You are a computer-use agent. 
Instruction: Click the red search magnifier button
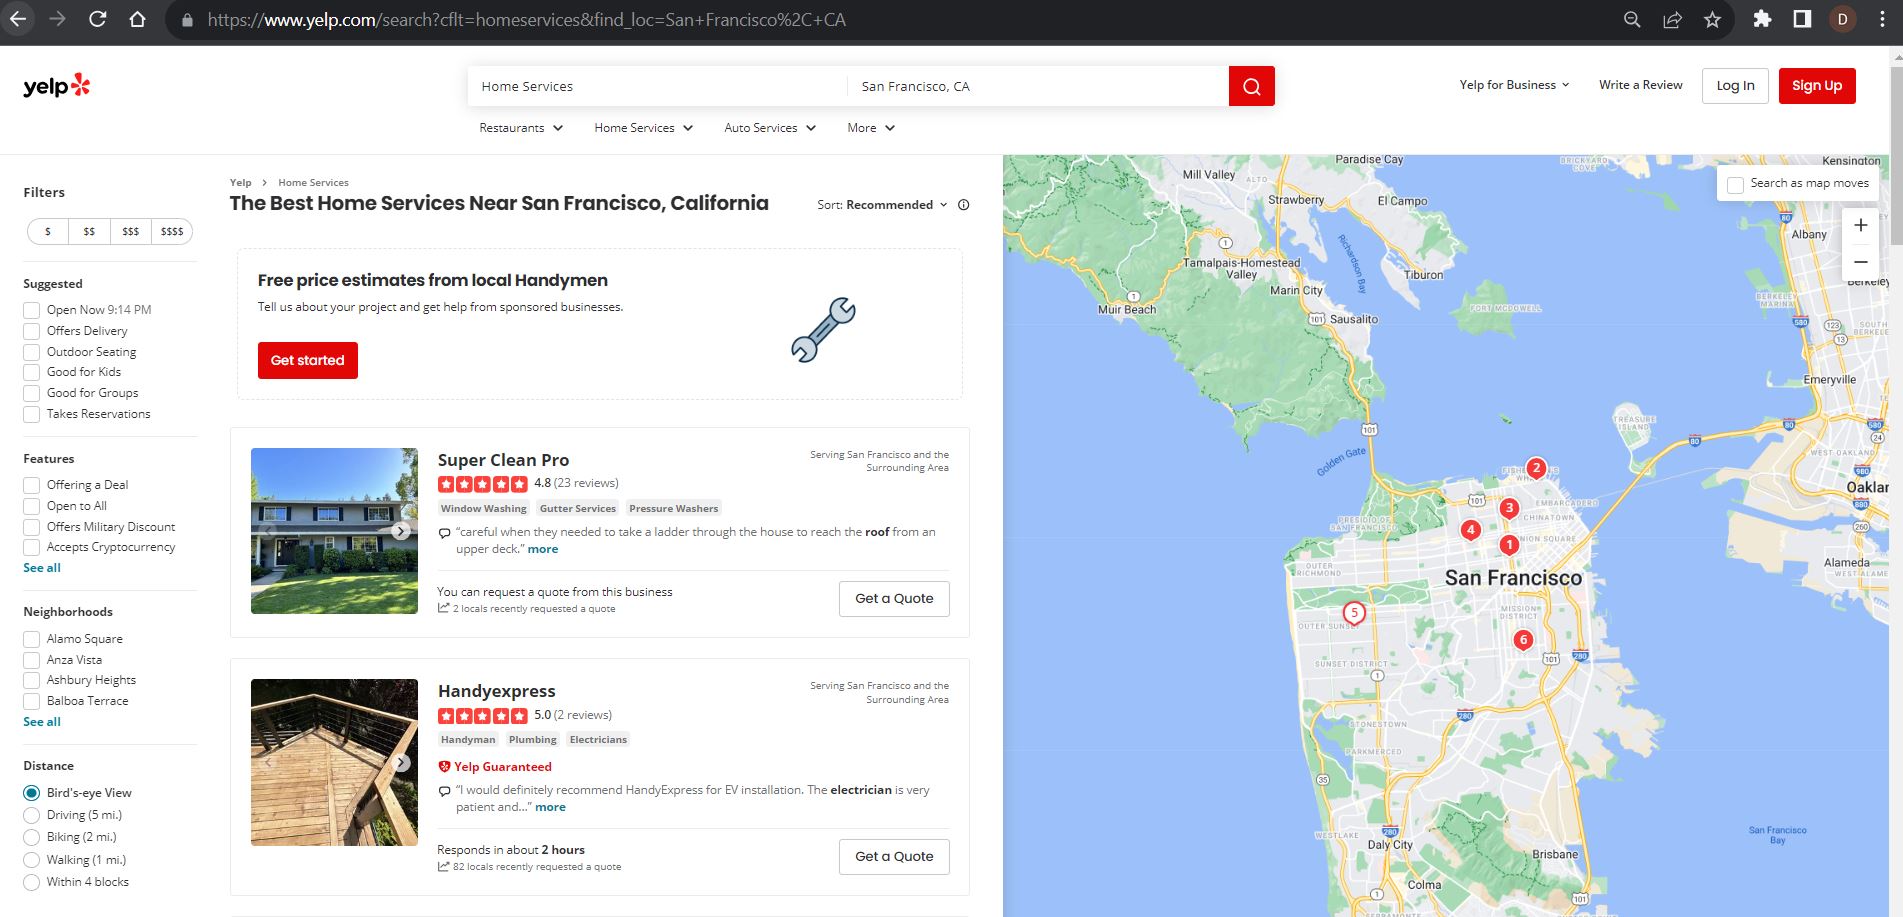click(x=1251, y=86)
